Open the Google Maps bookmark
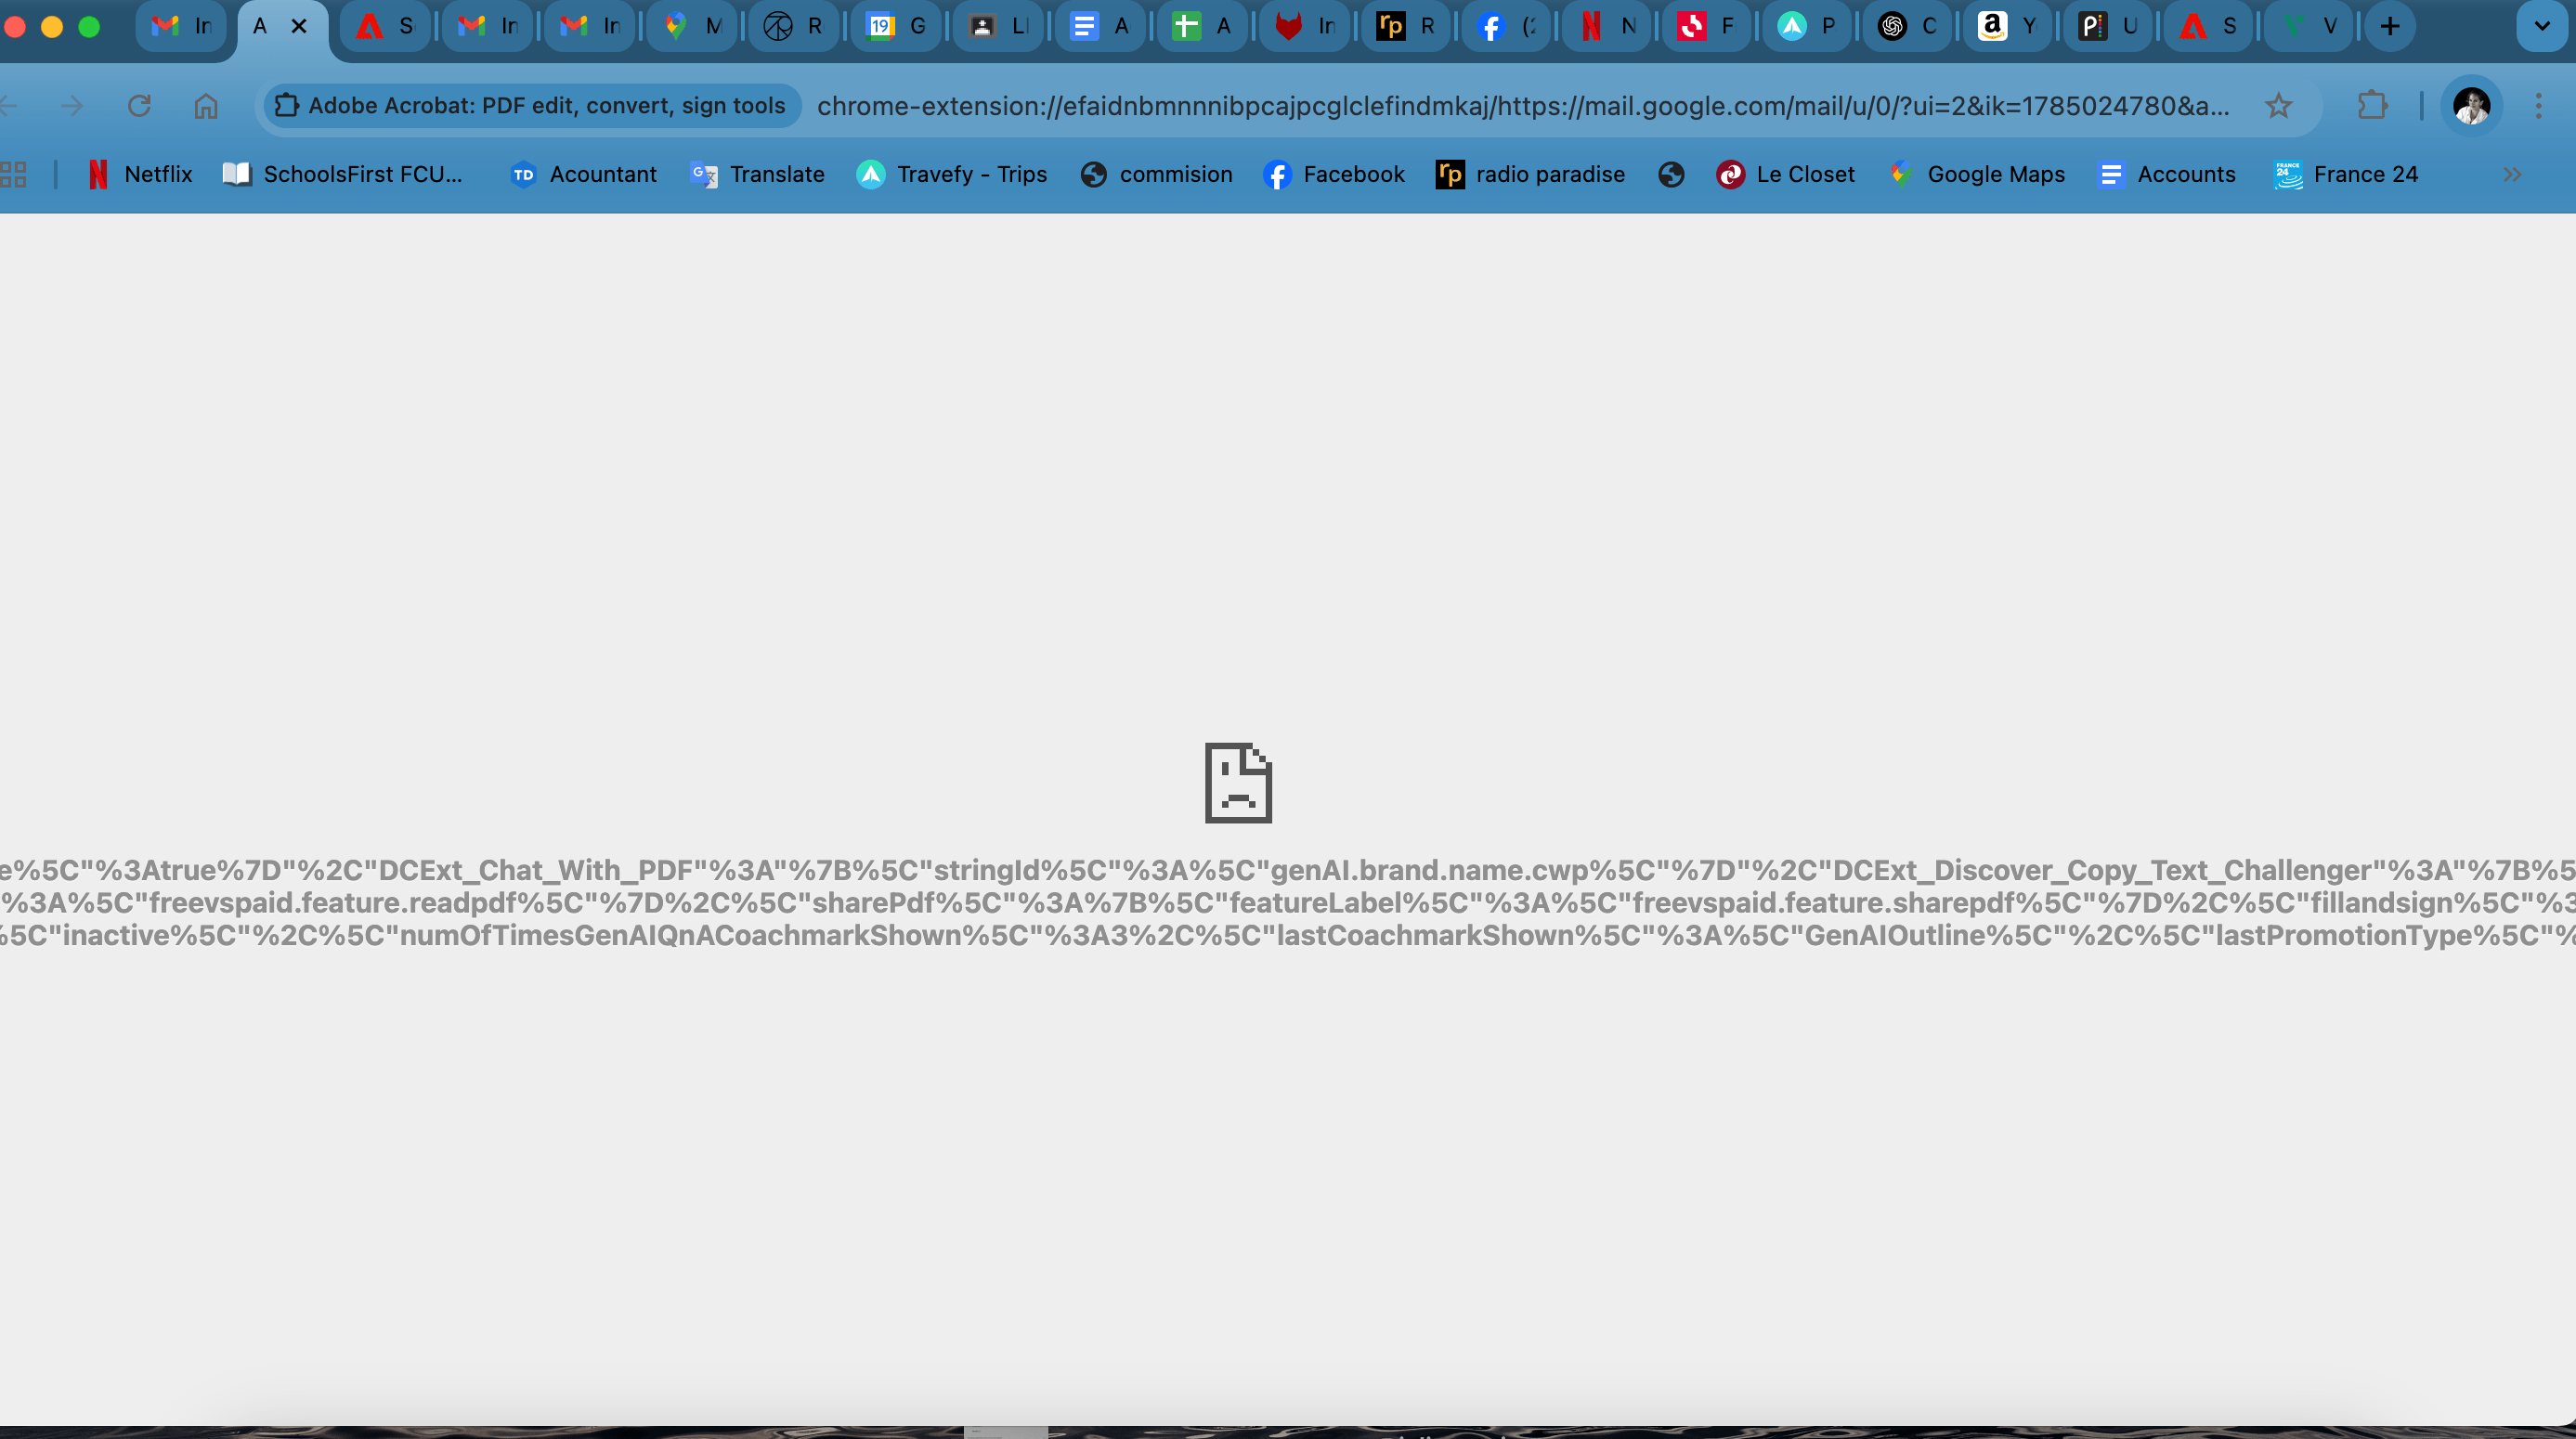Screen dimensions: 2576x1439 (1977, 174)
